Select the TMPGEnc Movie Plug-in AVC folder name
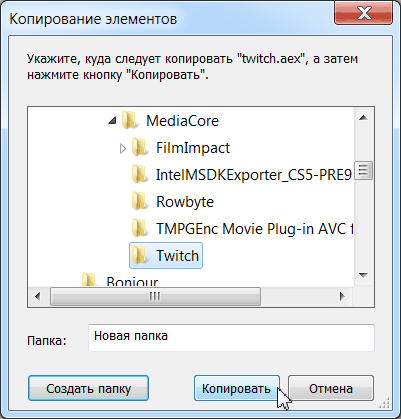Viewport: 401px width, 419px height. tap(254, 229)
